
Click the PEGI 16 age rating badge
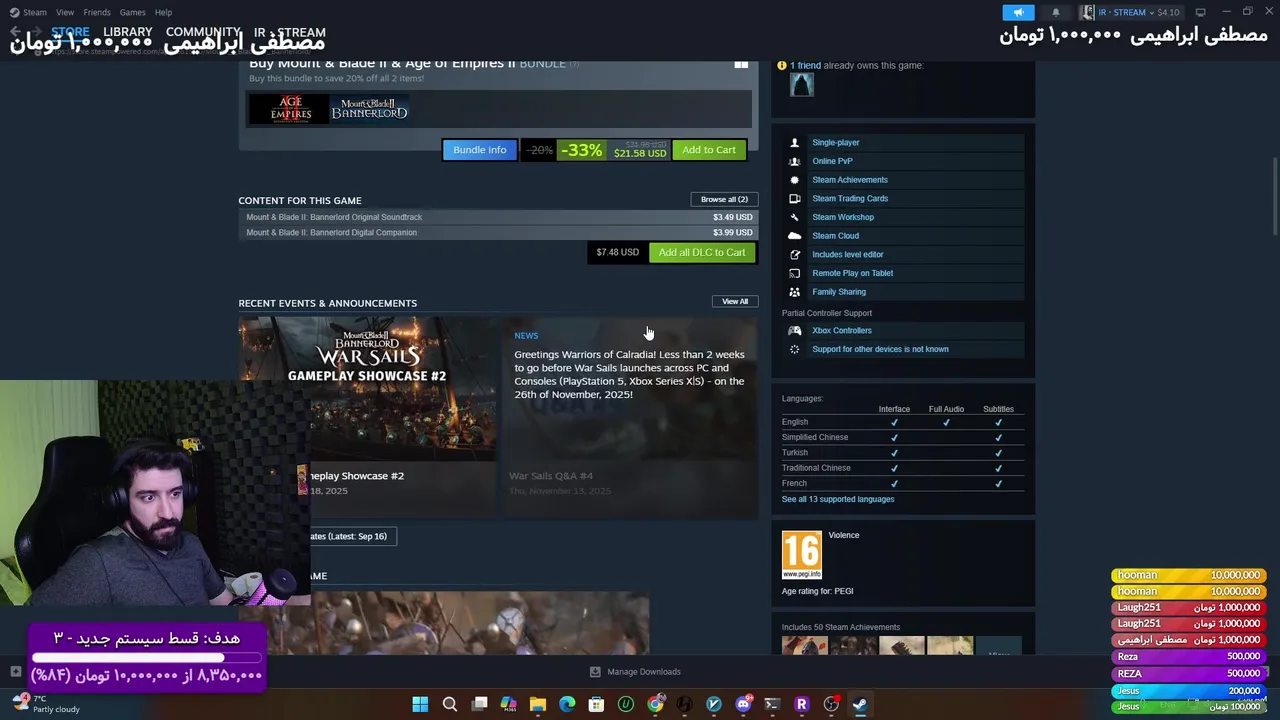(801, 555)
